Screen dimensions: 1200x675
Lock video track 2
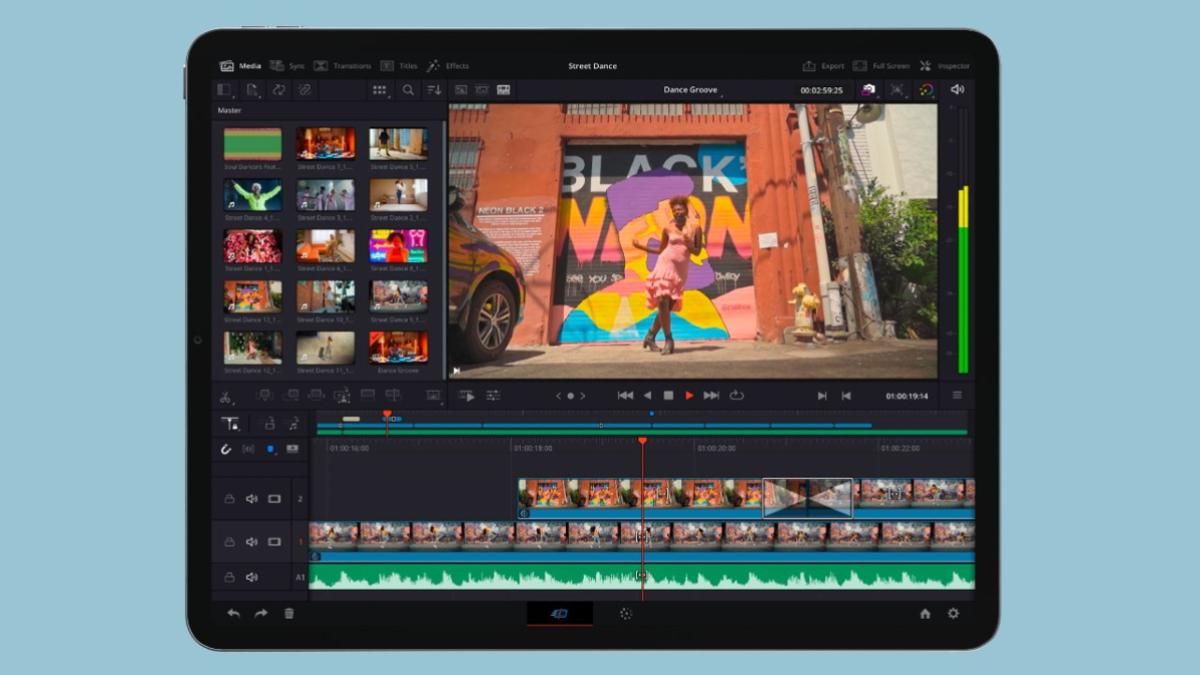pos(229,498)
